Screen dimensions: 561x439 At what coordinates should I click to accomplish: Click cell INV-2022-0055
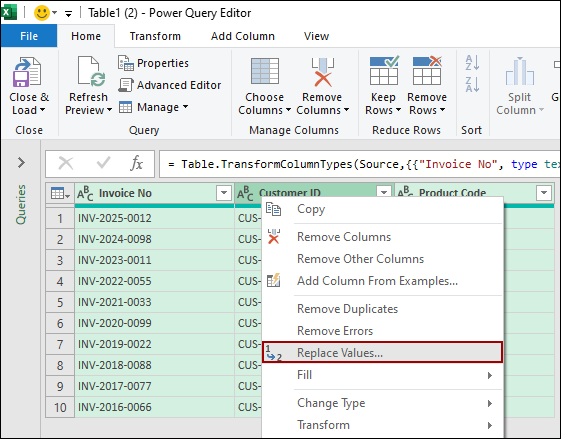tap(154, 281)
